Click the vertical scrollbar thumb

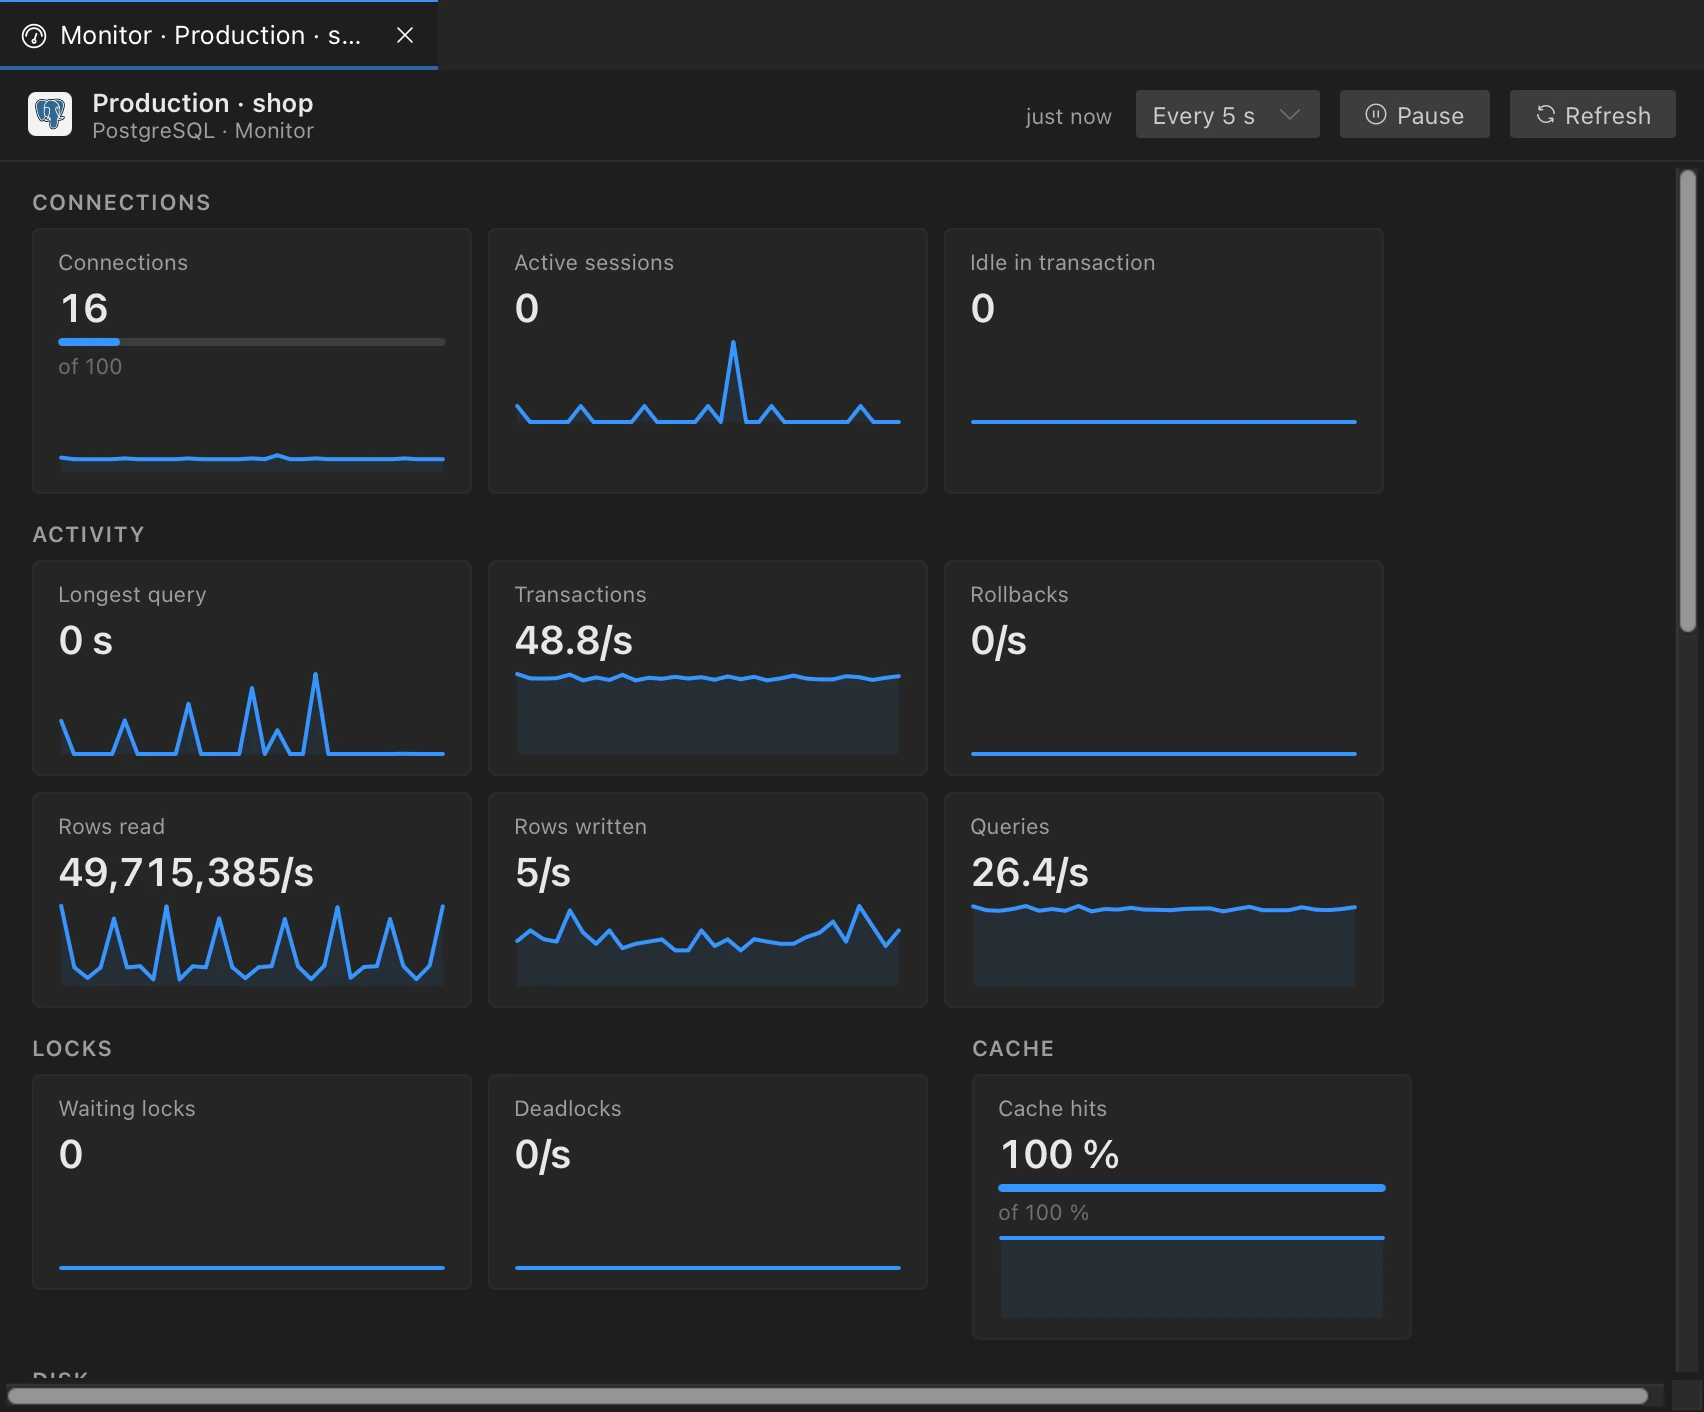coord(1688,400)
